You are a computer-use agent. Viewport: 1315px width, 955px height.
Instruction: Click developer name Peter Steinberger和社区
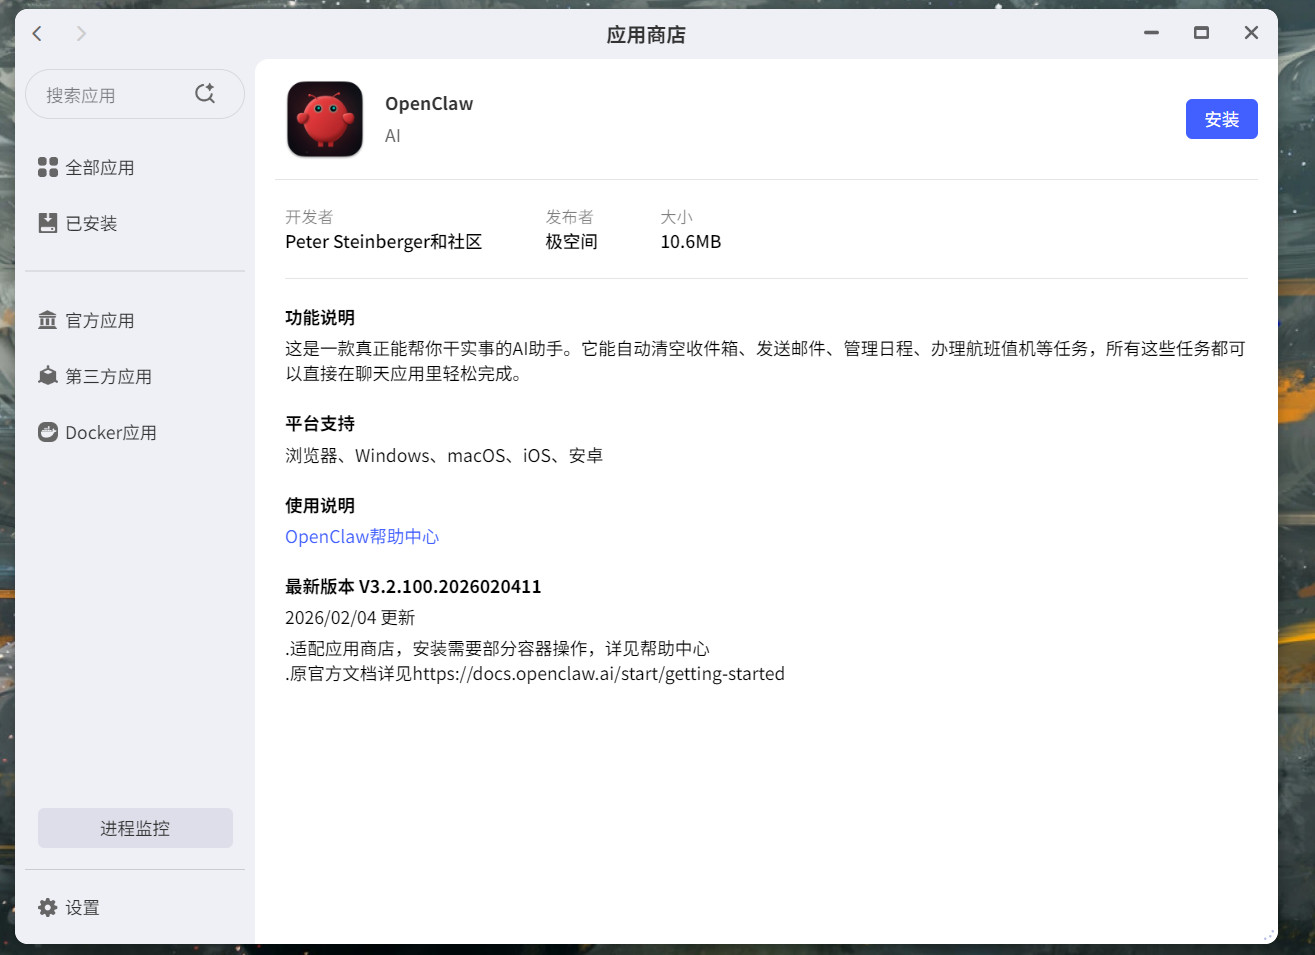point(384,242)
